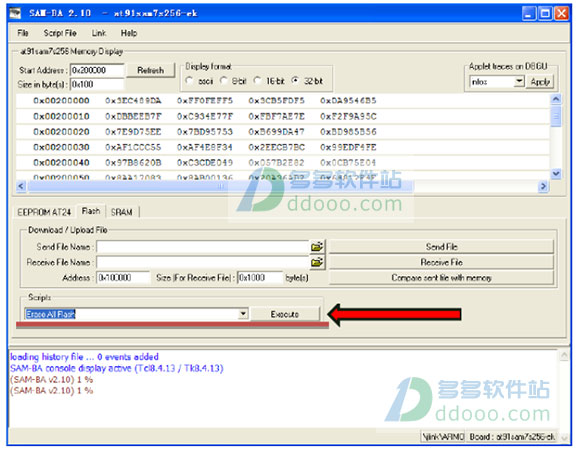Image resolution: width=580 pixels, height=452 pixels.
Task: Click memory value 0x97B8620B
Action: 133,163
